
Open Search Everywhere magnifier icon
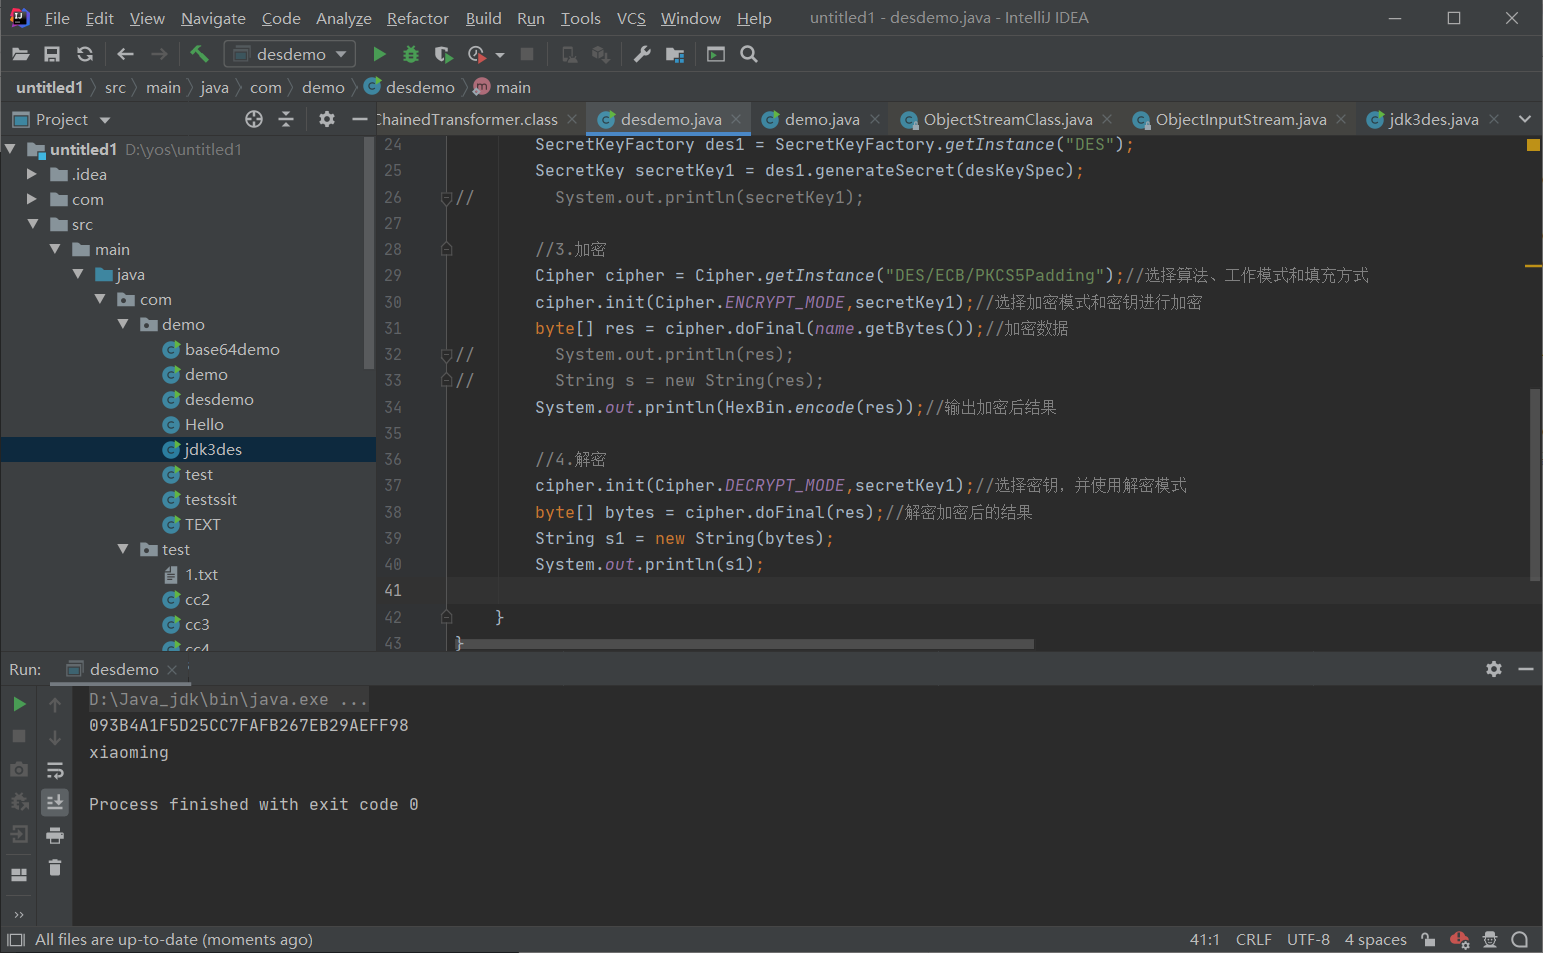click(x=749, y=54)
